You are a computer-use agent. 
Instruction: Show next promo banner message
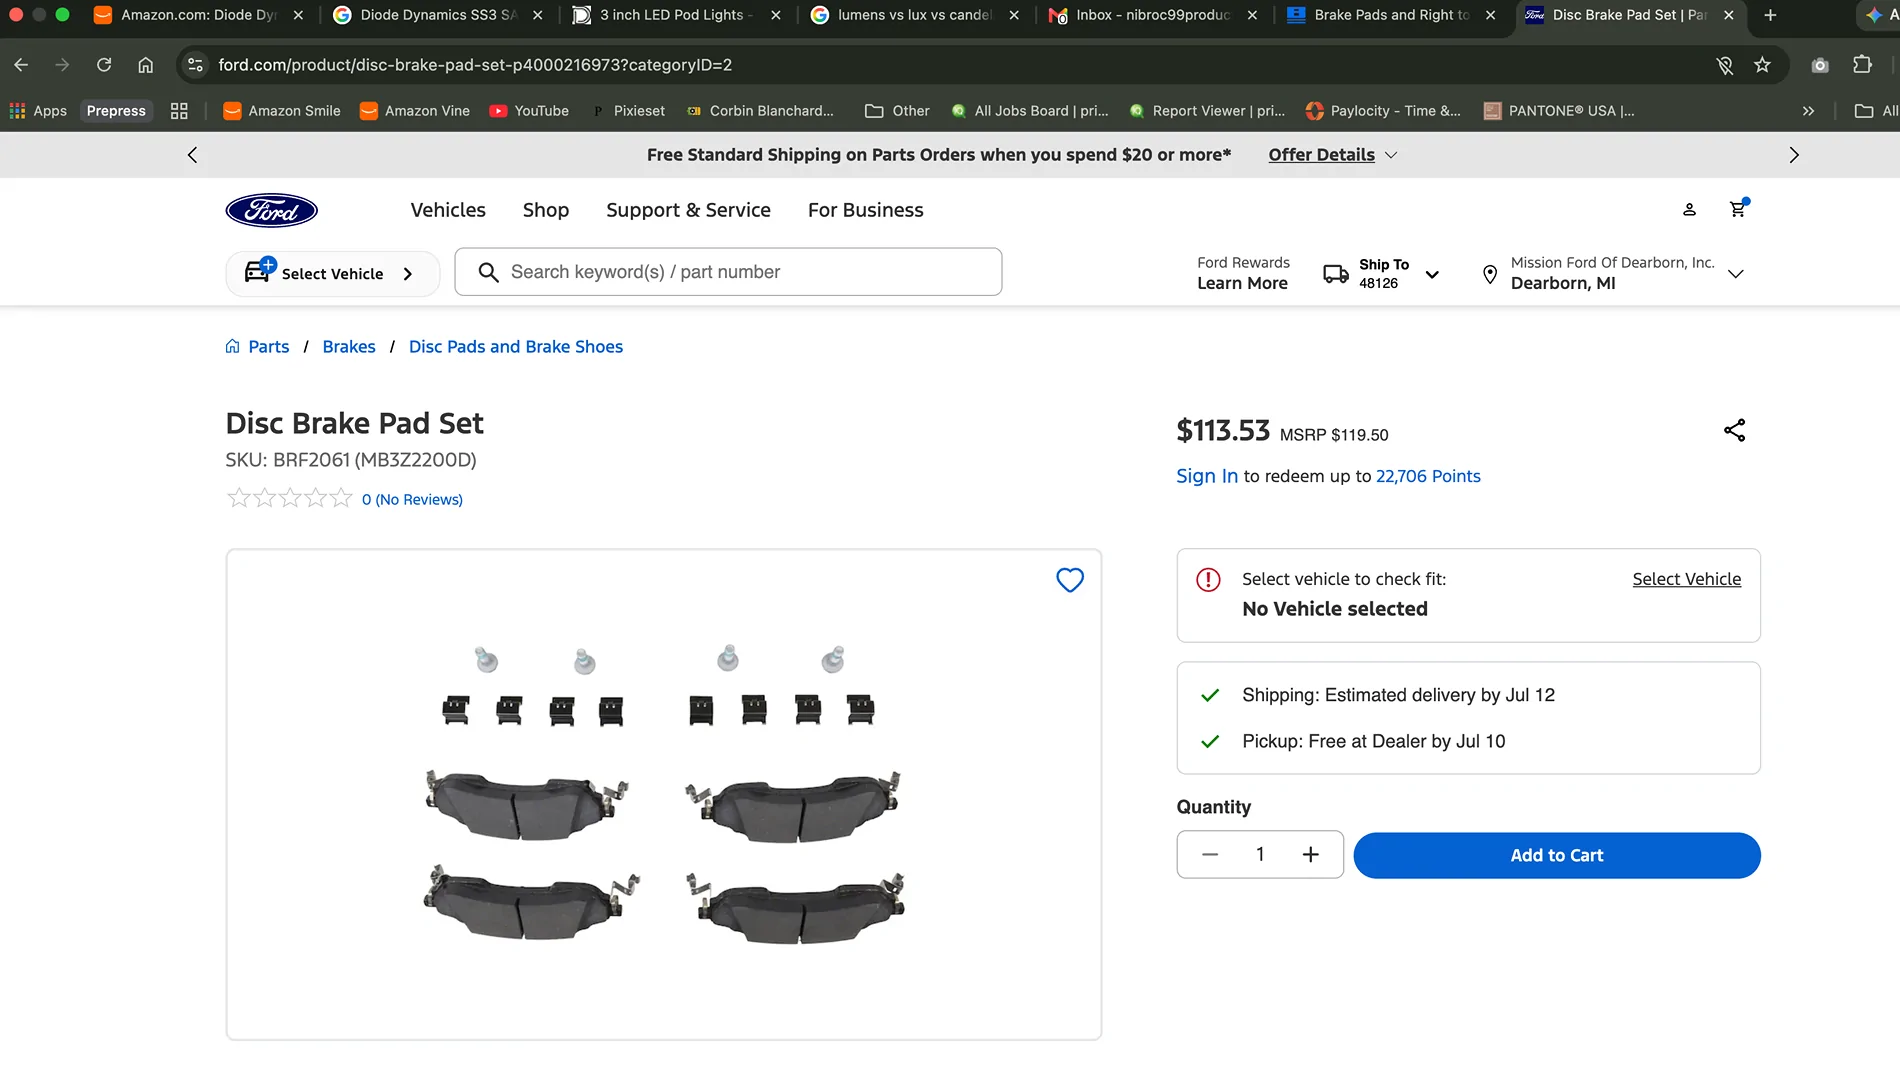1794,155
